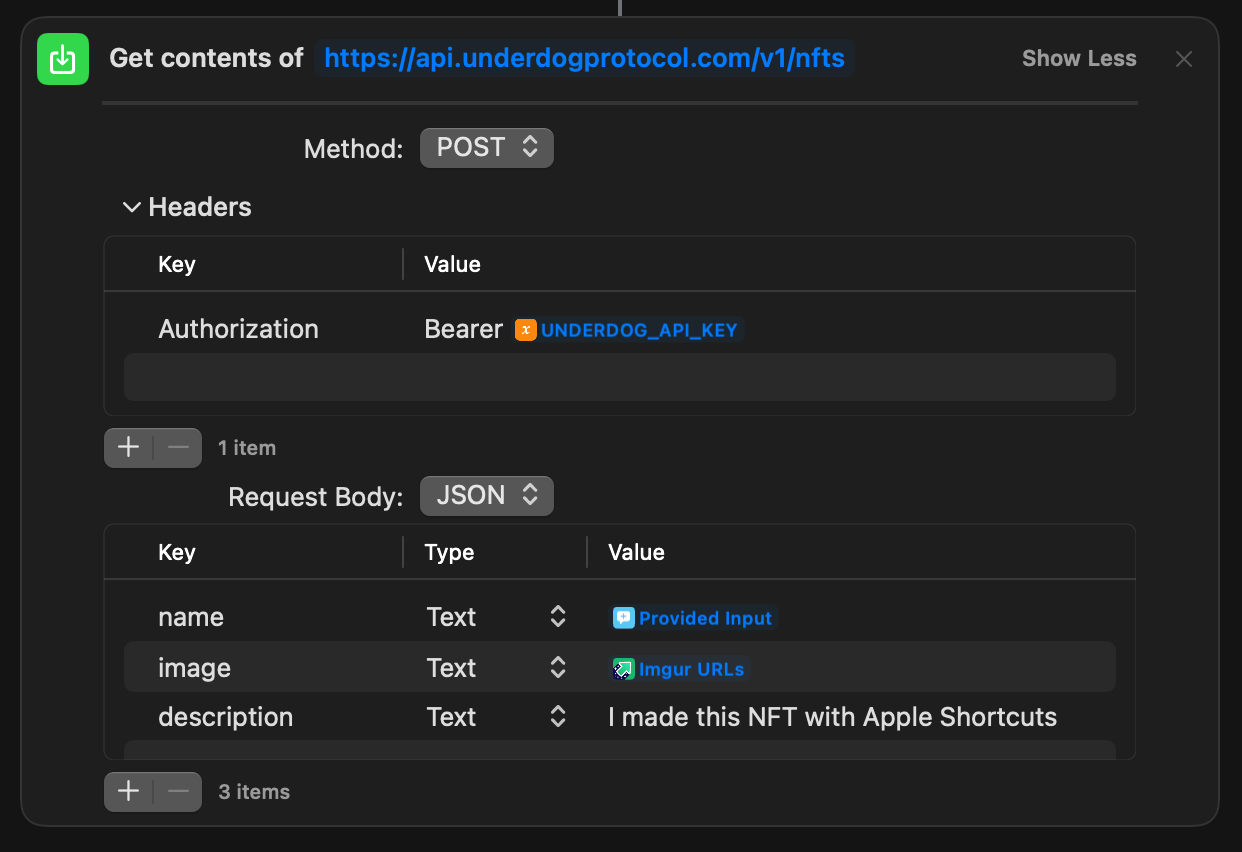The height and width of the screenshot is (852, 1242).
Task: Remove a request body field with minus
Action: tap(178, 792)
